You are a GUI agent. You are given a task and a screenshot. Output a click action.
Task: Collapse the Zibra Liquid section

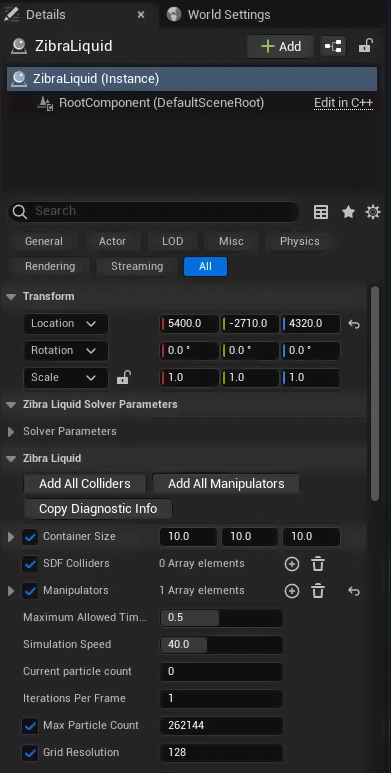pos(11,459)
